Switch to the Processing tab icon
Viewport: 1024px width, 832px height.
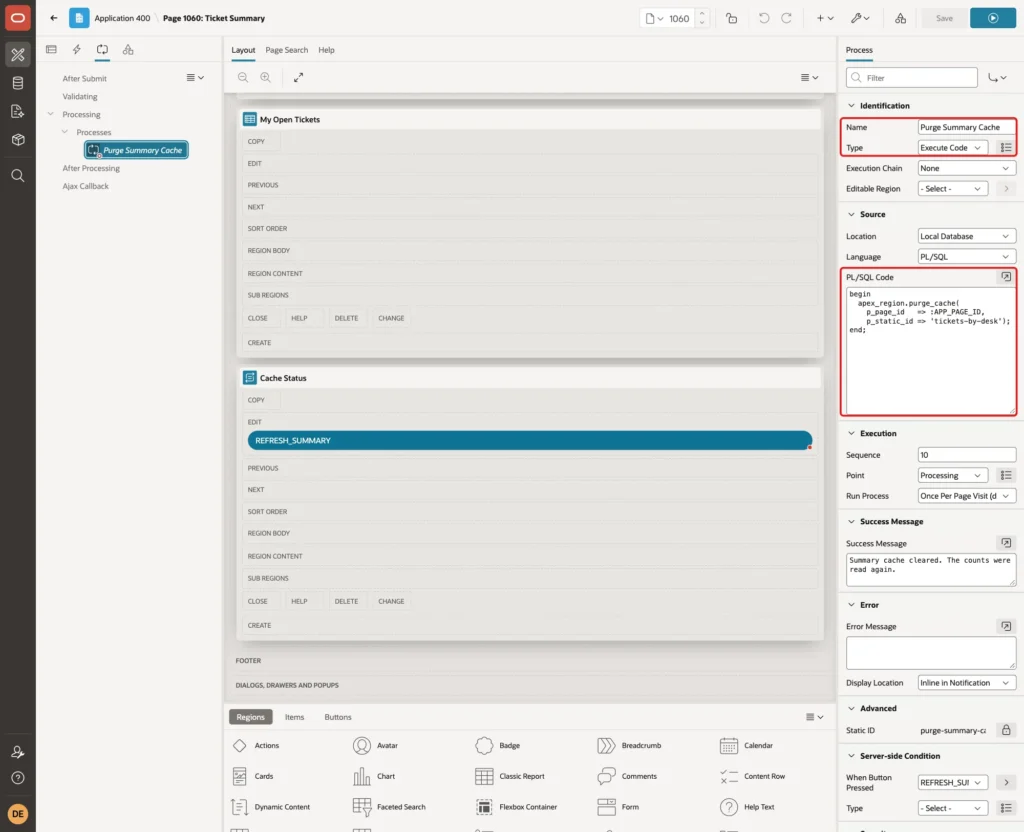pos(102,50)
